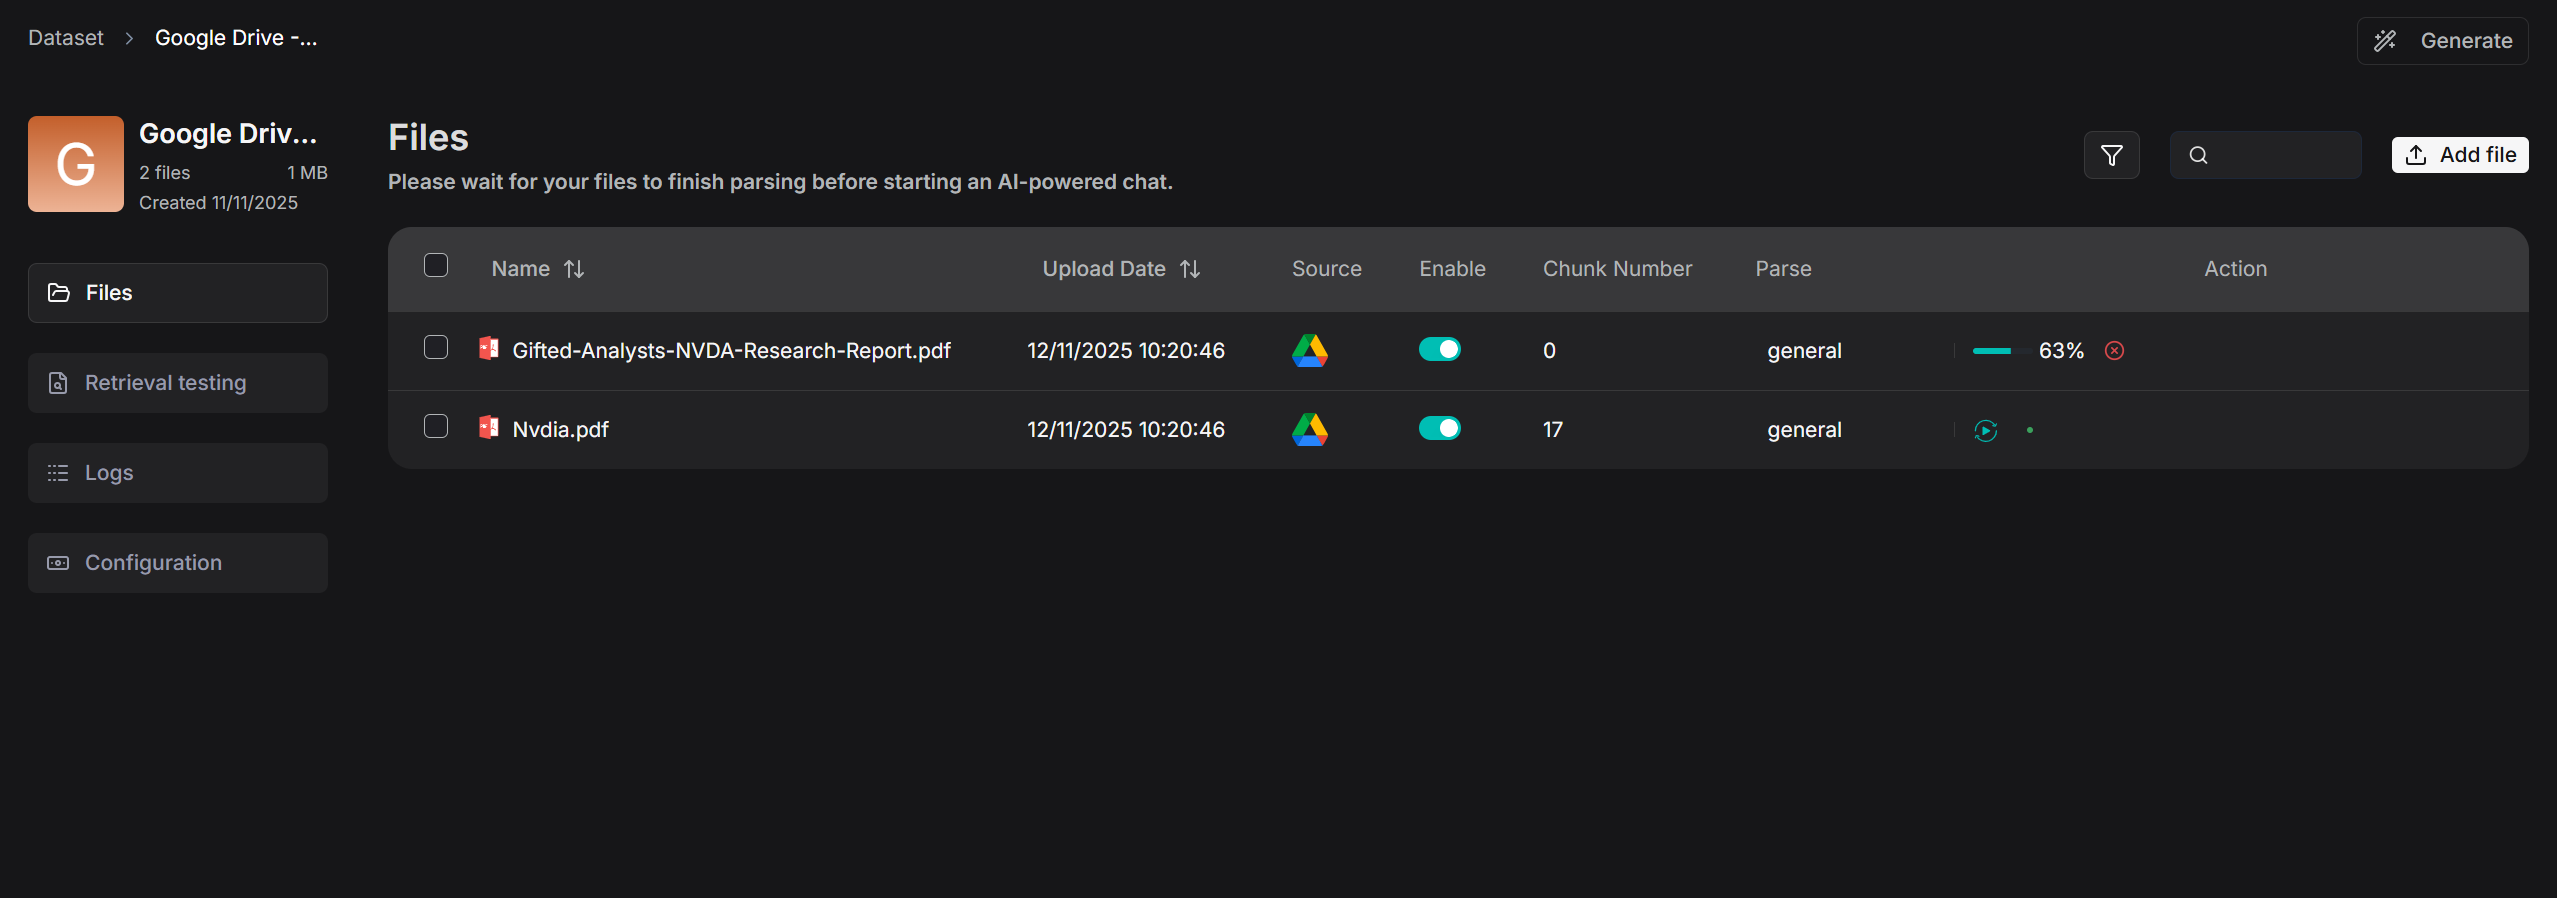2557x898 pixels.
Task: Turn off Enable switch for the NVDA research report
Action: coord(1440,349)
